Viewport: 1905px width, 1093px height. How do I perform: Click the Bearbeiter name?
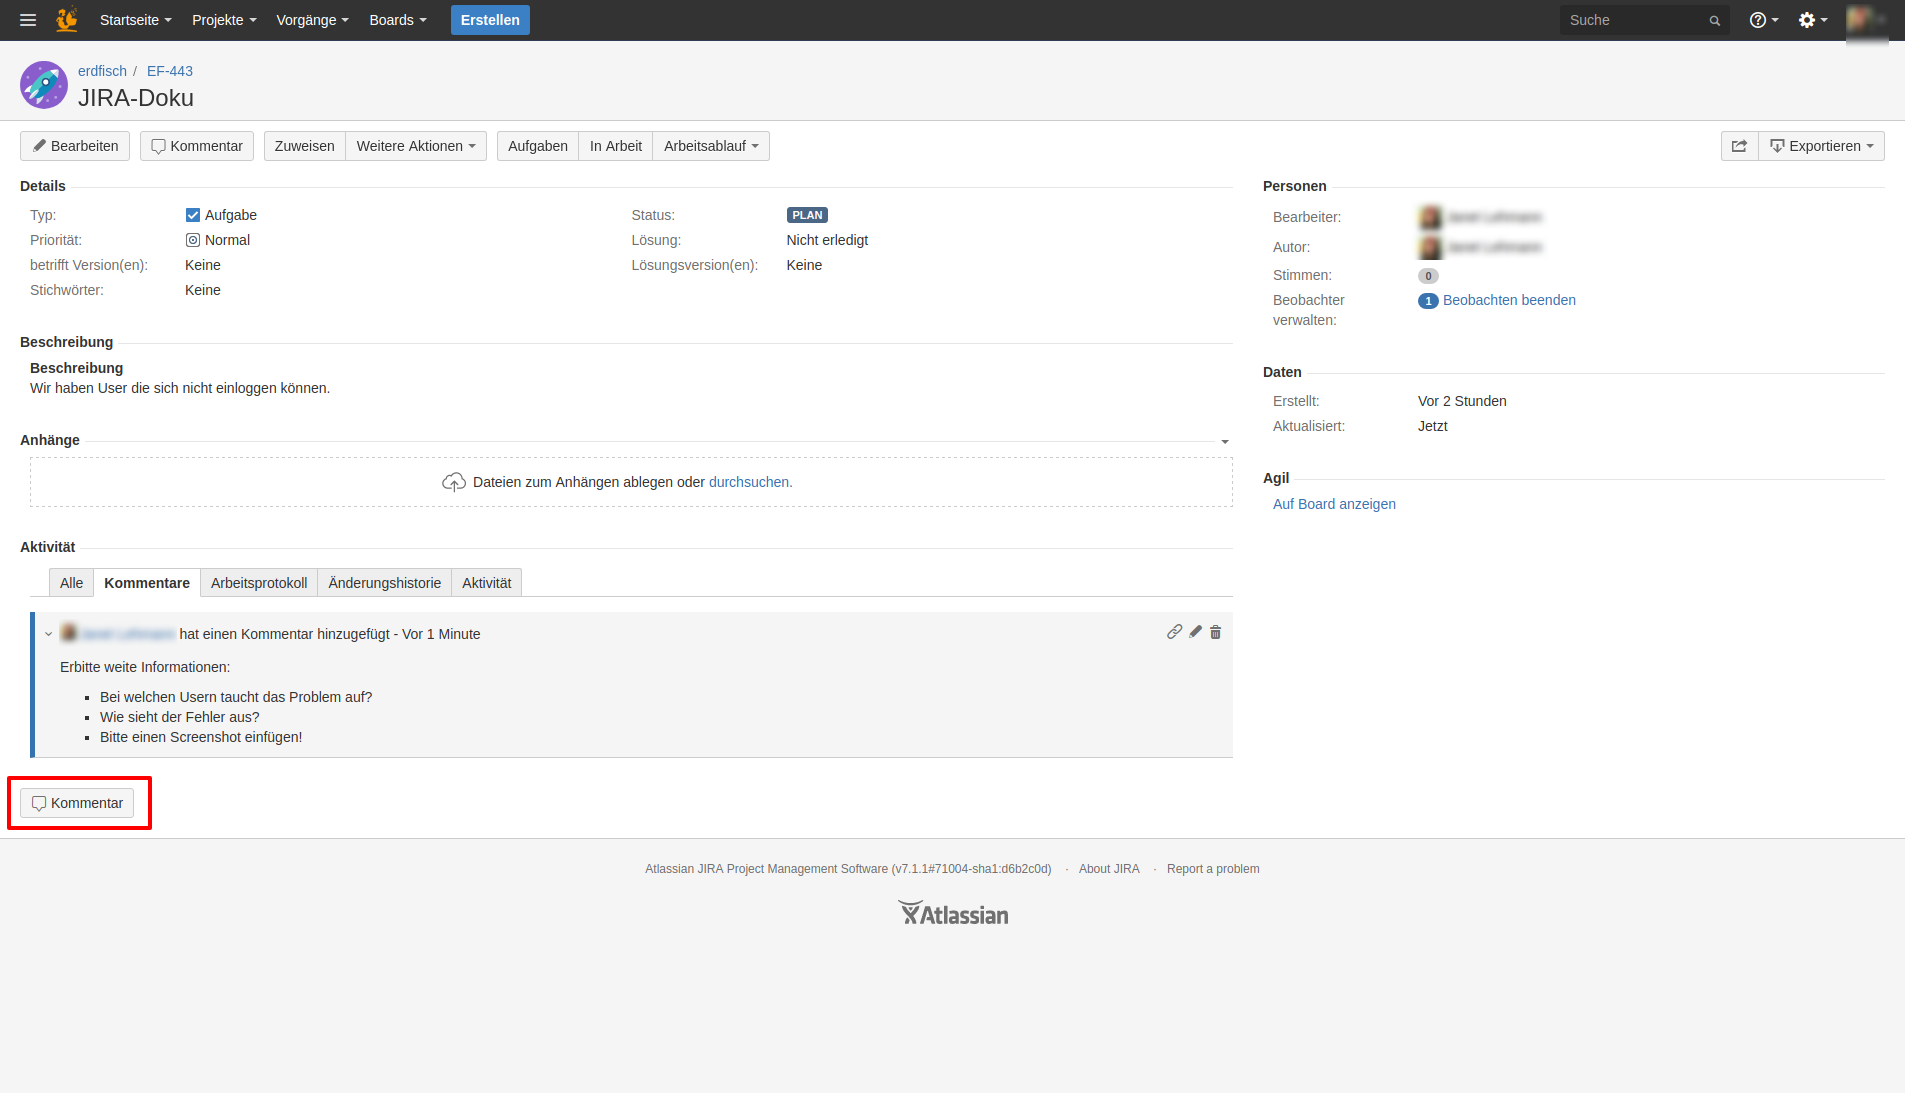click(1495, 217)
